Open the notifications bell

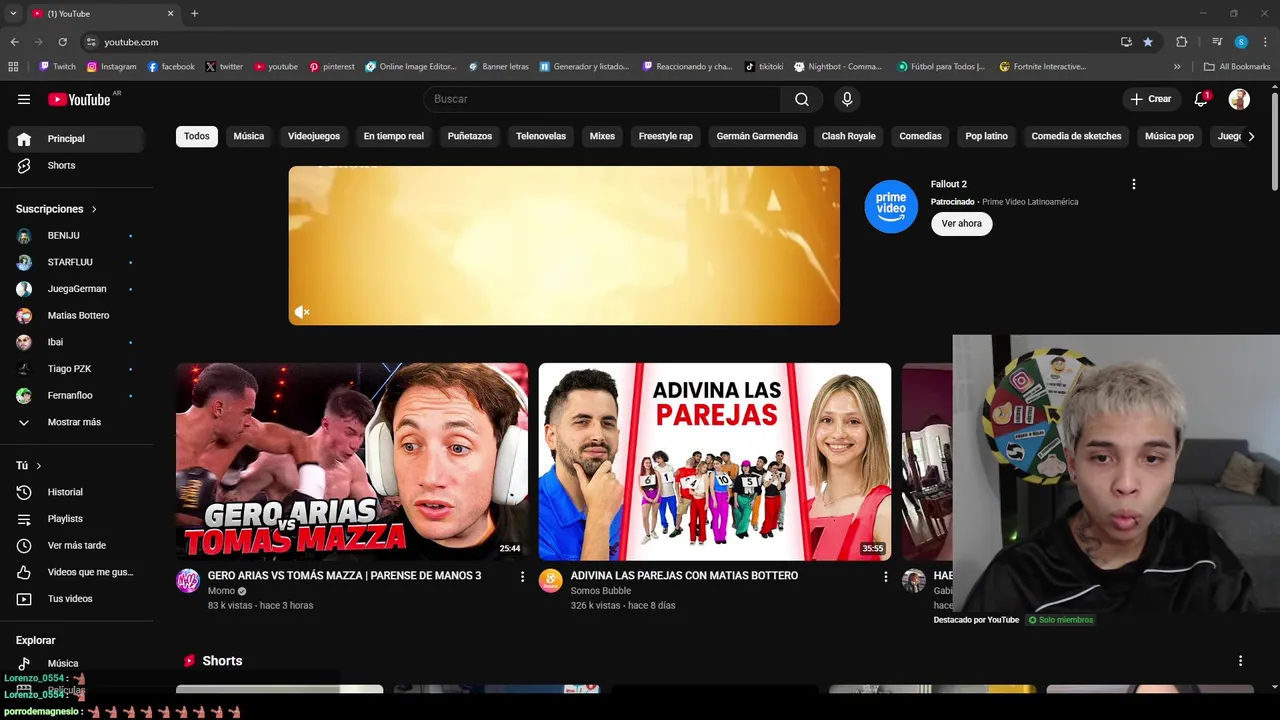click(1201, 99)
